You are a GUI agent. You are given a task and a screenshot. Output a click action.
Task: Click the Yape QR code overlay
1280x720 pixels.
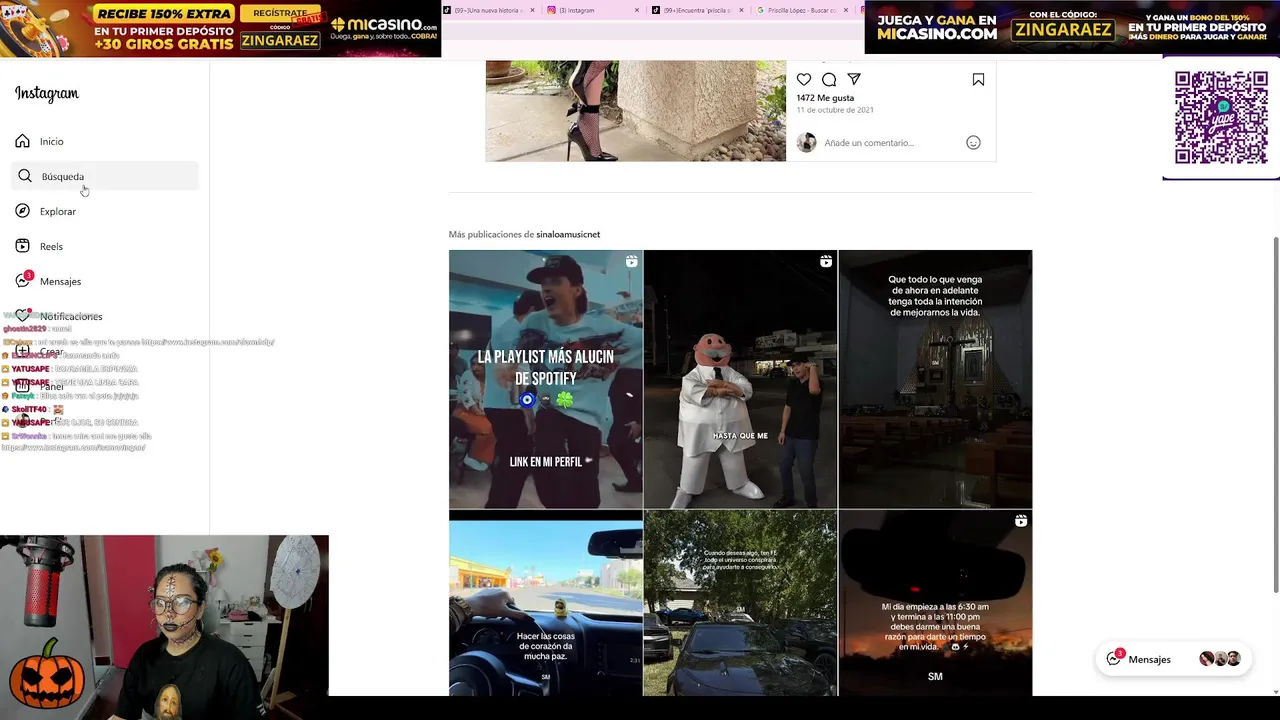click(1221, 118)
